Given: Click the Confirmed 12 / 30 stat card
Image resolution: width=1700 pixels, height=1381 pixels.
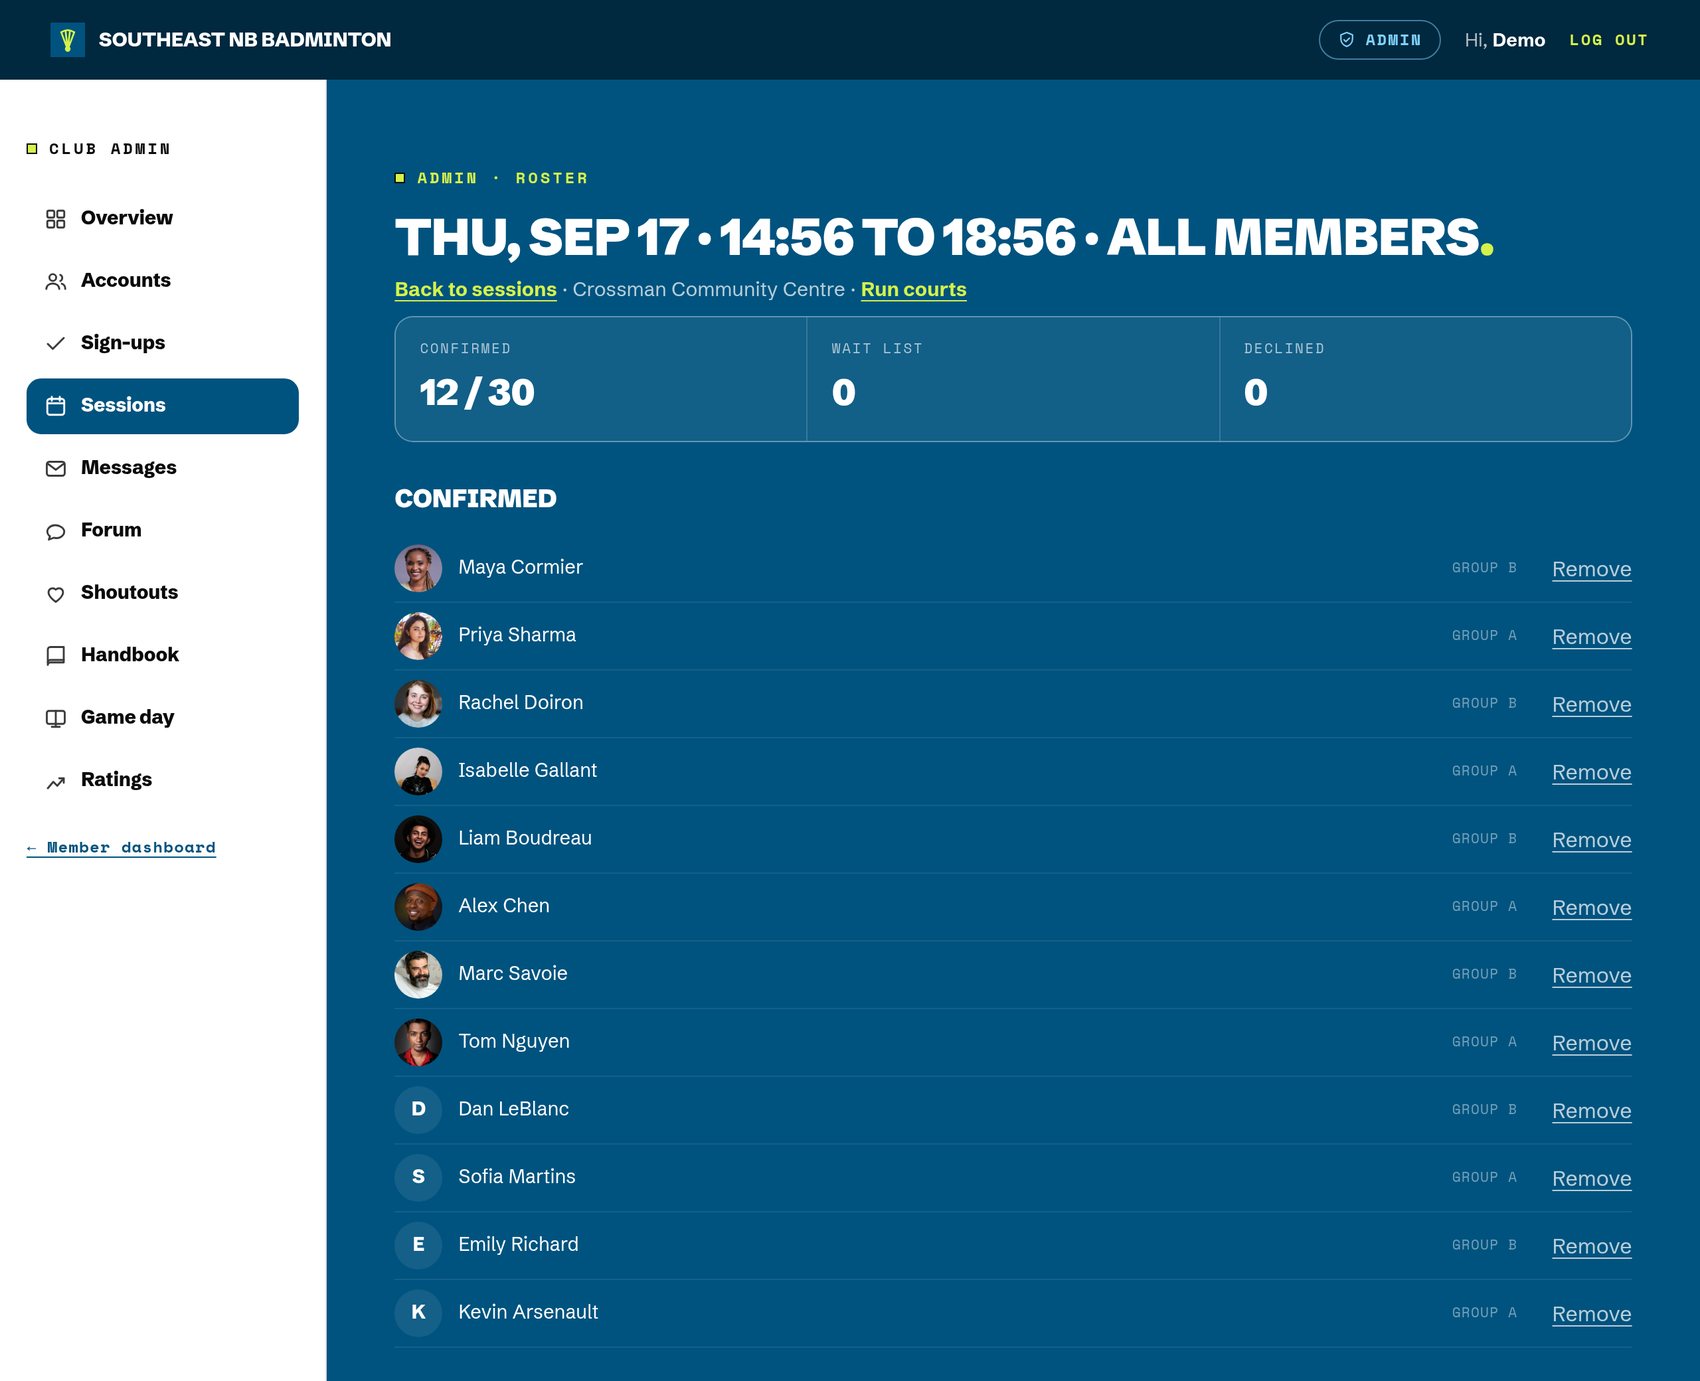Looking at the screenshot, I should (x=601, y=379).
